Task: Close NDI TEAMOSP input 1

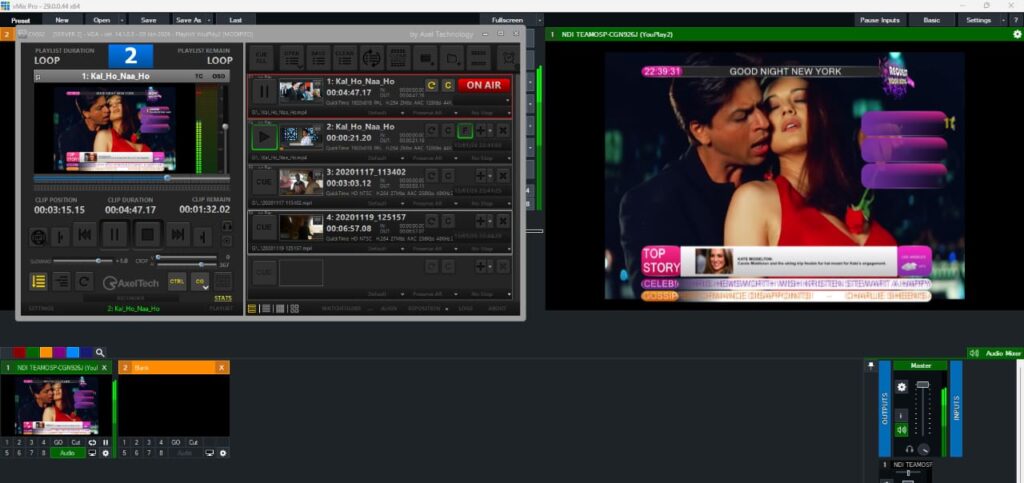Action: point(104,368)
